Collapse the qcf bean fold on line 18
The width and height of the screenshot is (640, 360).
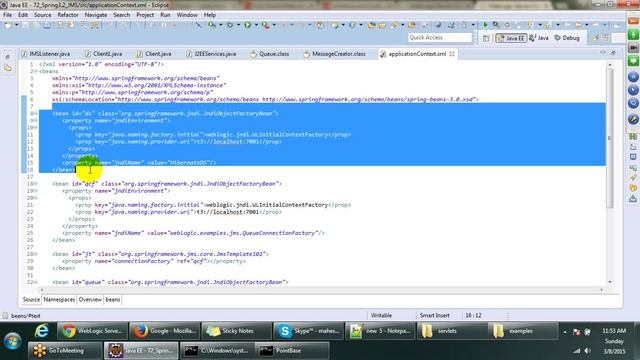click(x=36, y=184)
